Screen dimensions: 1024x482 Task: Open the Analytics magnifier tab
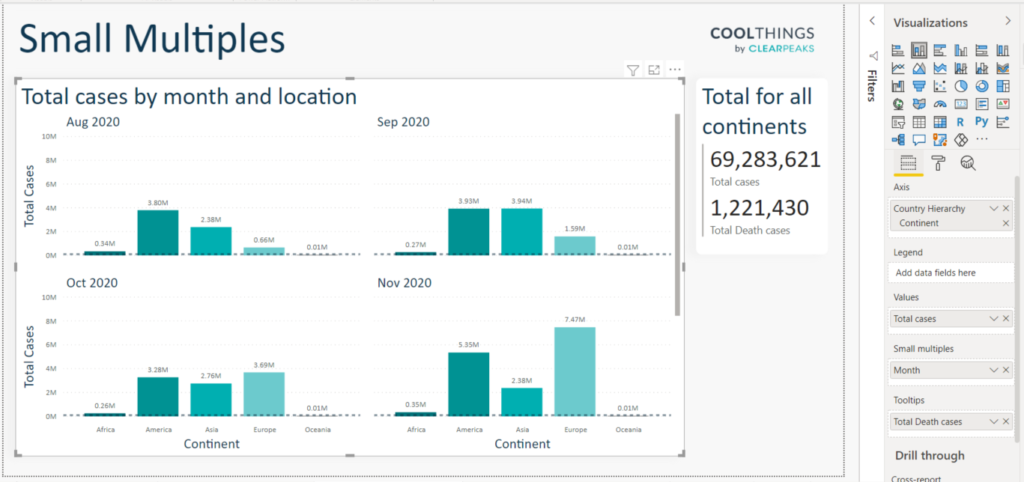[x=968, y=163]
